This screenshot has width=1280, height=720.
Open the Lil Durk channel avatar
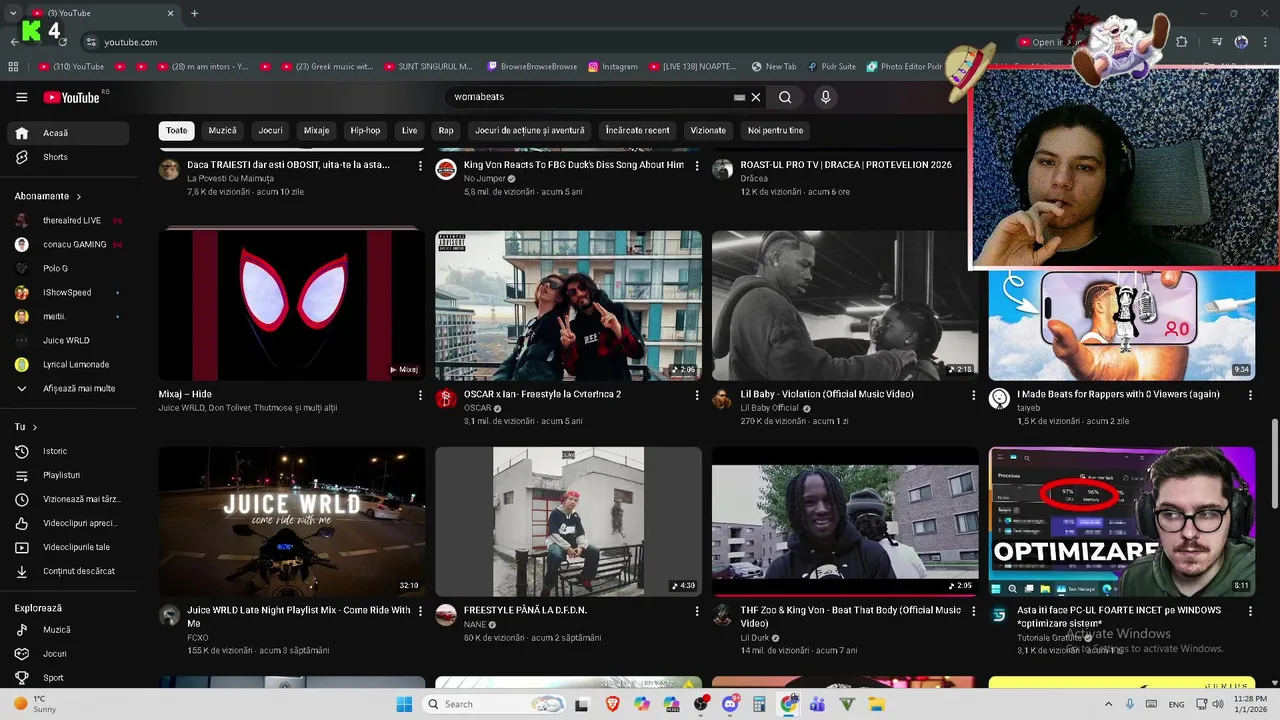pyautogui.click(x=722, y=615)
